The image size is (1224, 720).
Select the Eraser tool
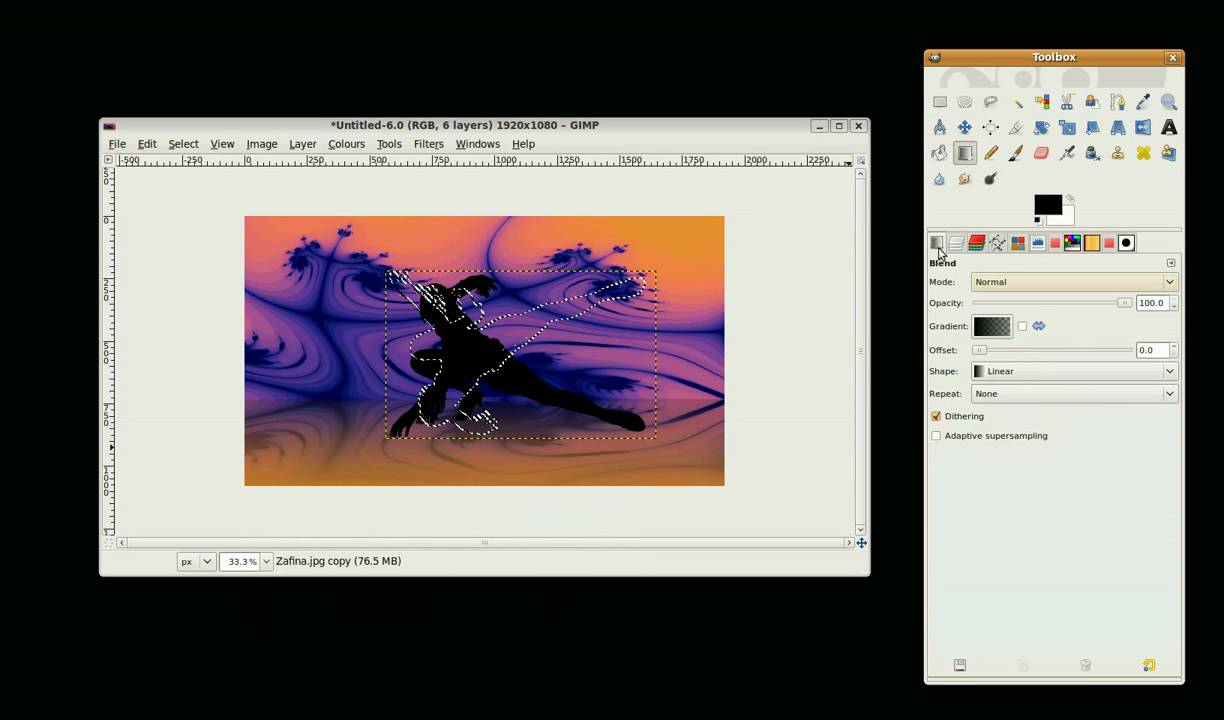click(x=1042, y=153)
